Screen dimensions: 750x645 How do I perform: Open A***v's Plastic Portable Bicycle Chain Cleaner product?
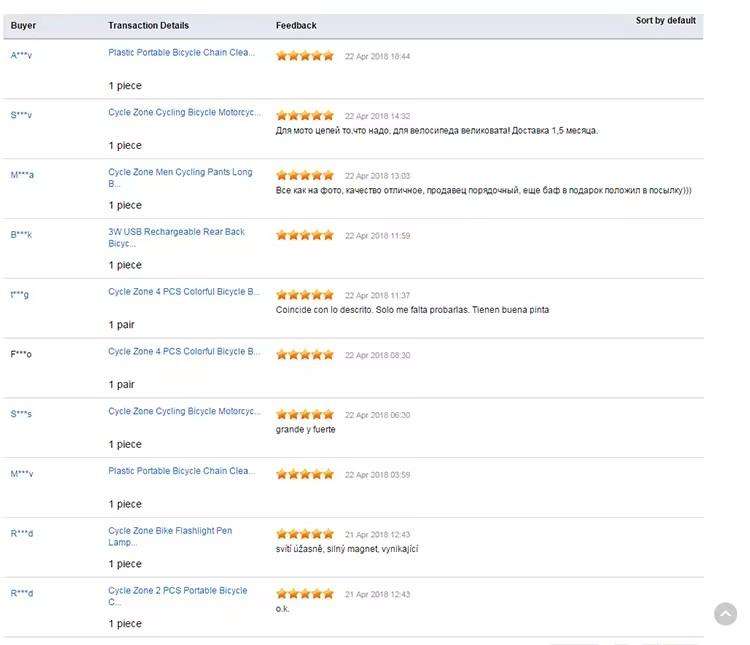pyautogui.click(x=181, y=53)
